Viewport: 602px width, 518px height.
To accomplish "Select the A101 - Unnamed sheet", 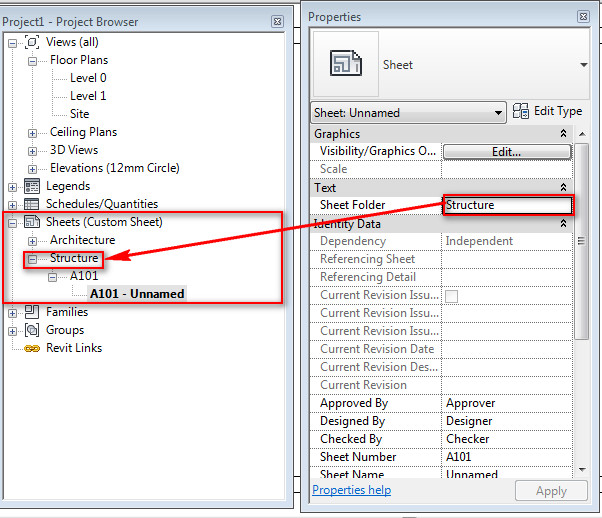I will pyautogui.click(x=137, y=294).
